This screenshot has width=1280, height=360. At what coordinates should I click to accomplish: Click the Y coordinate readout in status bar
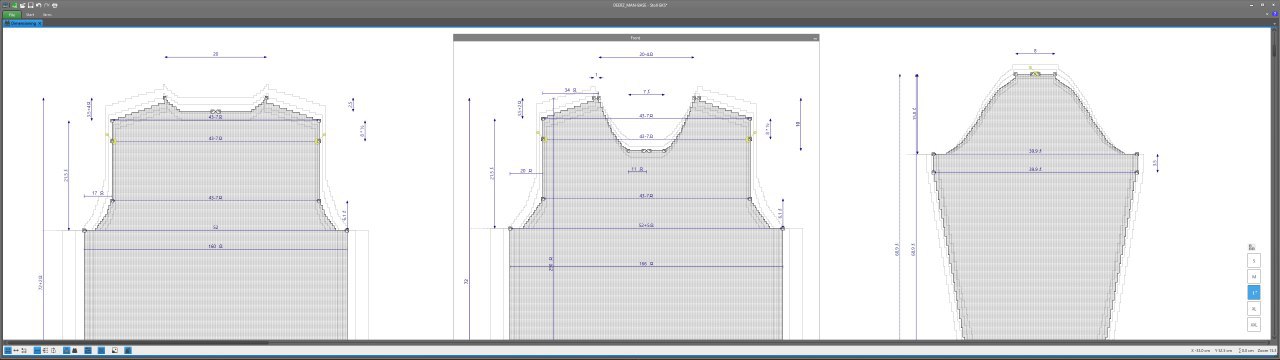[1223, 351]
